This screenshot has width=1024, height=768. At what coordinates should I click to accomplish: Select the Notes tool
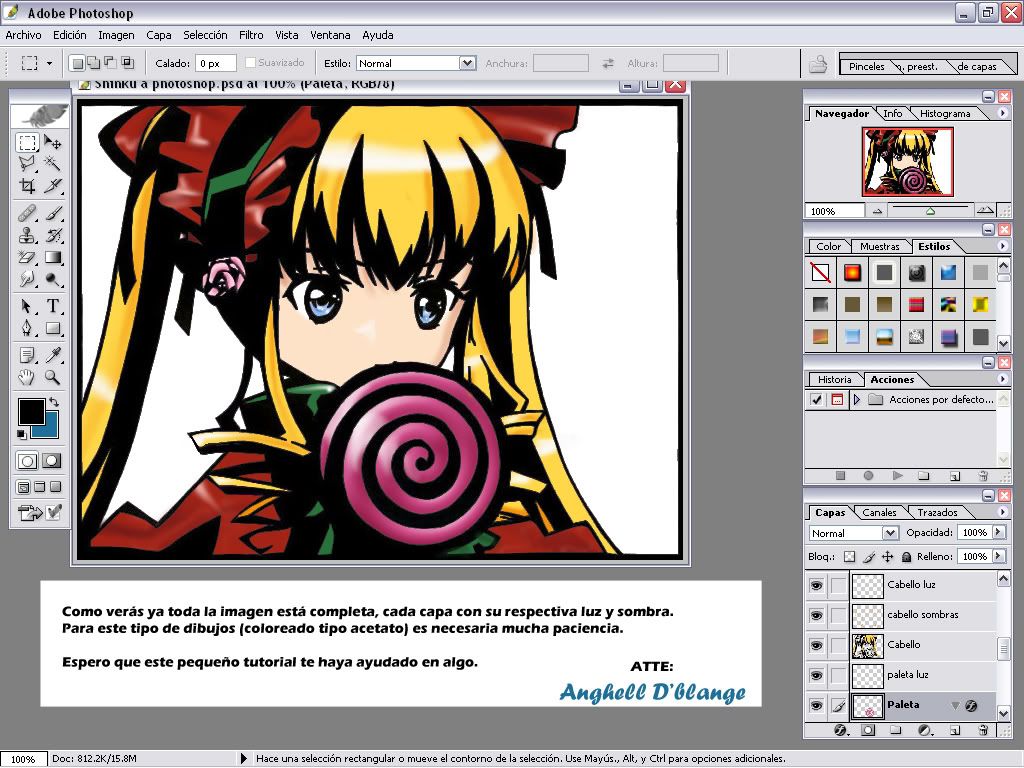(27, 355)
